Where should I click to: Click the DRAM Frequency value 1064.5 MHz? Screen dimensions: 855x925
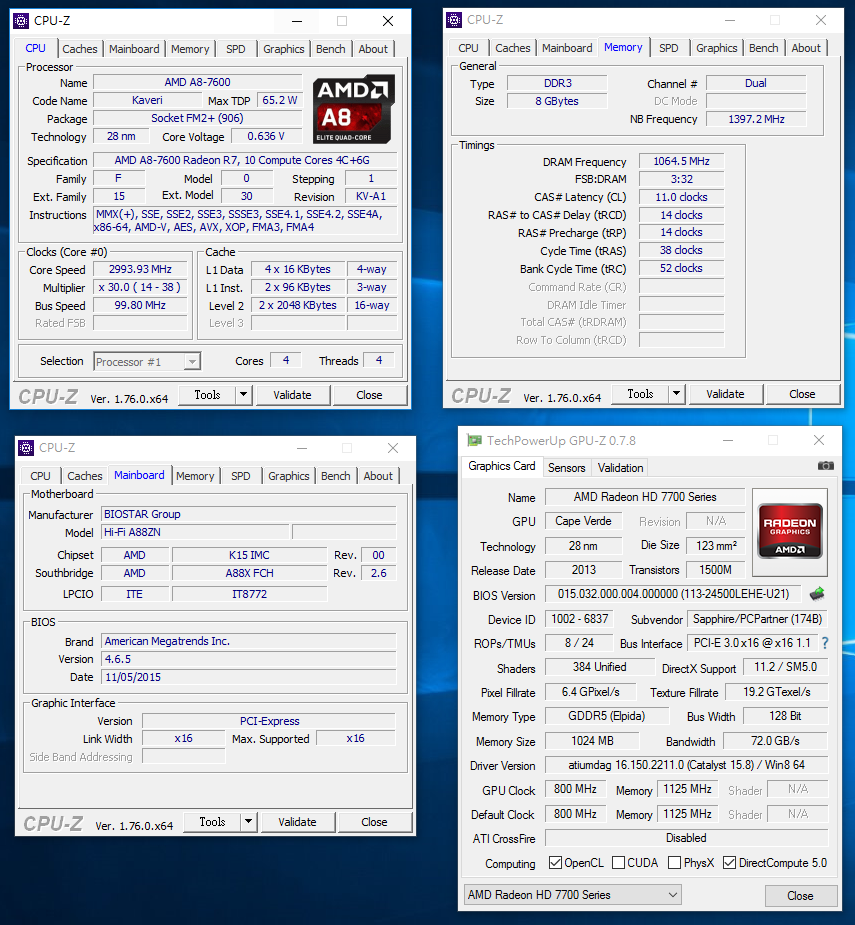(x=682, y=162)
